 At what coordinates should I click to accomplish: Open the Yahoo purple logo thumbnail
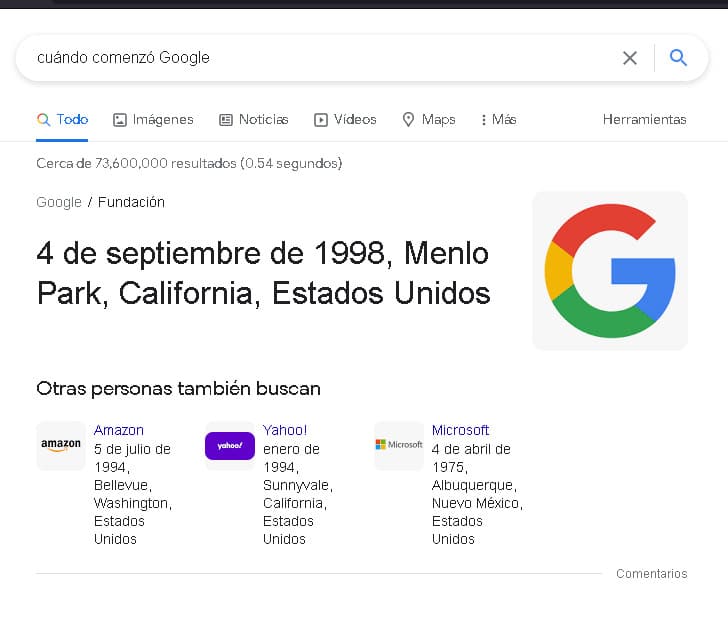coord(230,446)
